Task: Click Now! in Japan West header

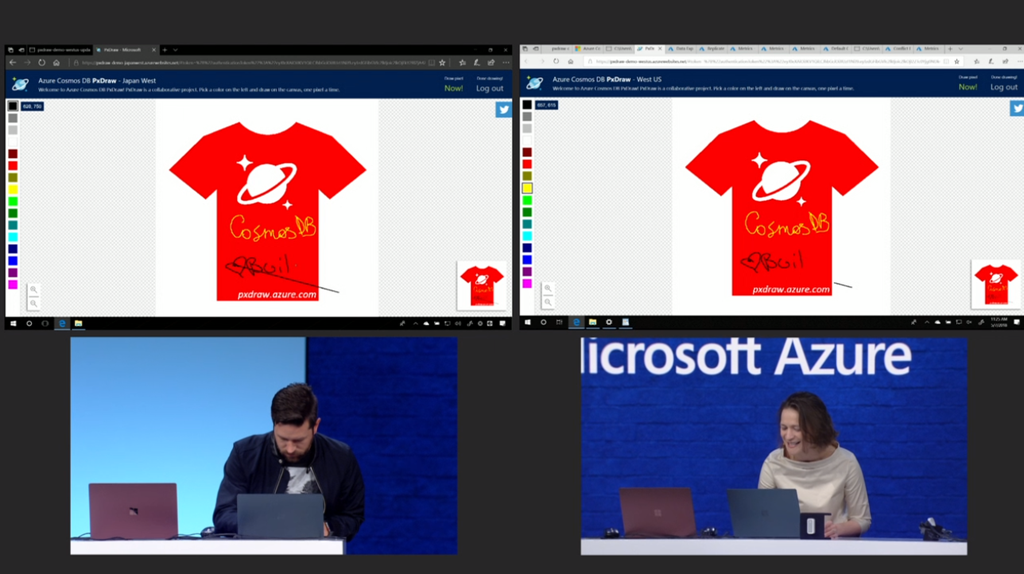Action: pyautogui.click(x=453, y=88)
